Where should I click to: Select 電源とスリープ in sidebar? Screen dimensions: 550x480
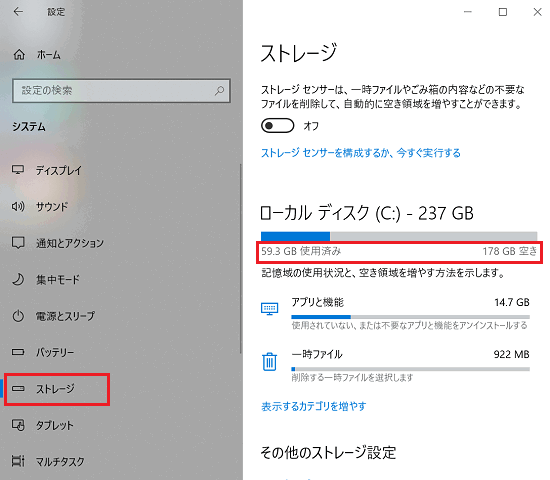[x=65, y=316]
